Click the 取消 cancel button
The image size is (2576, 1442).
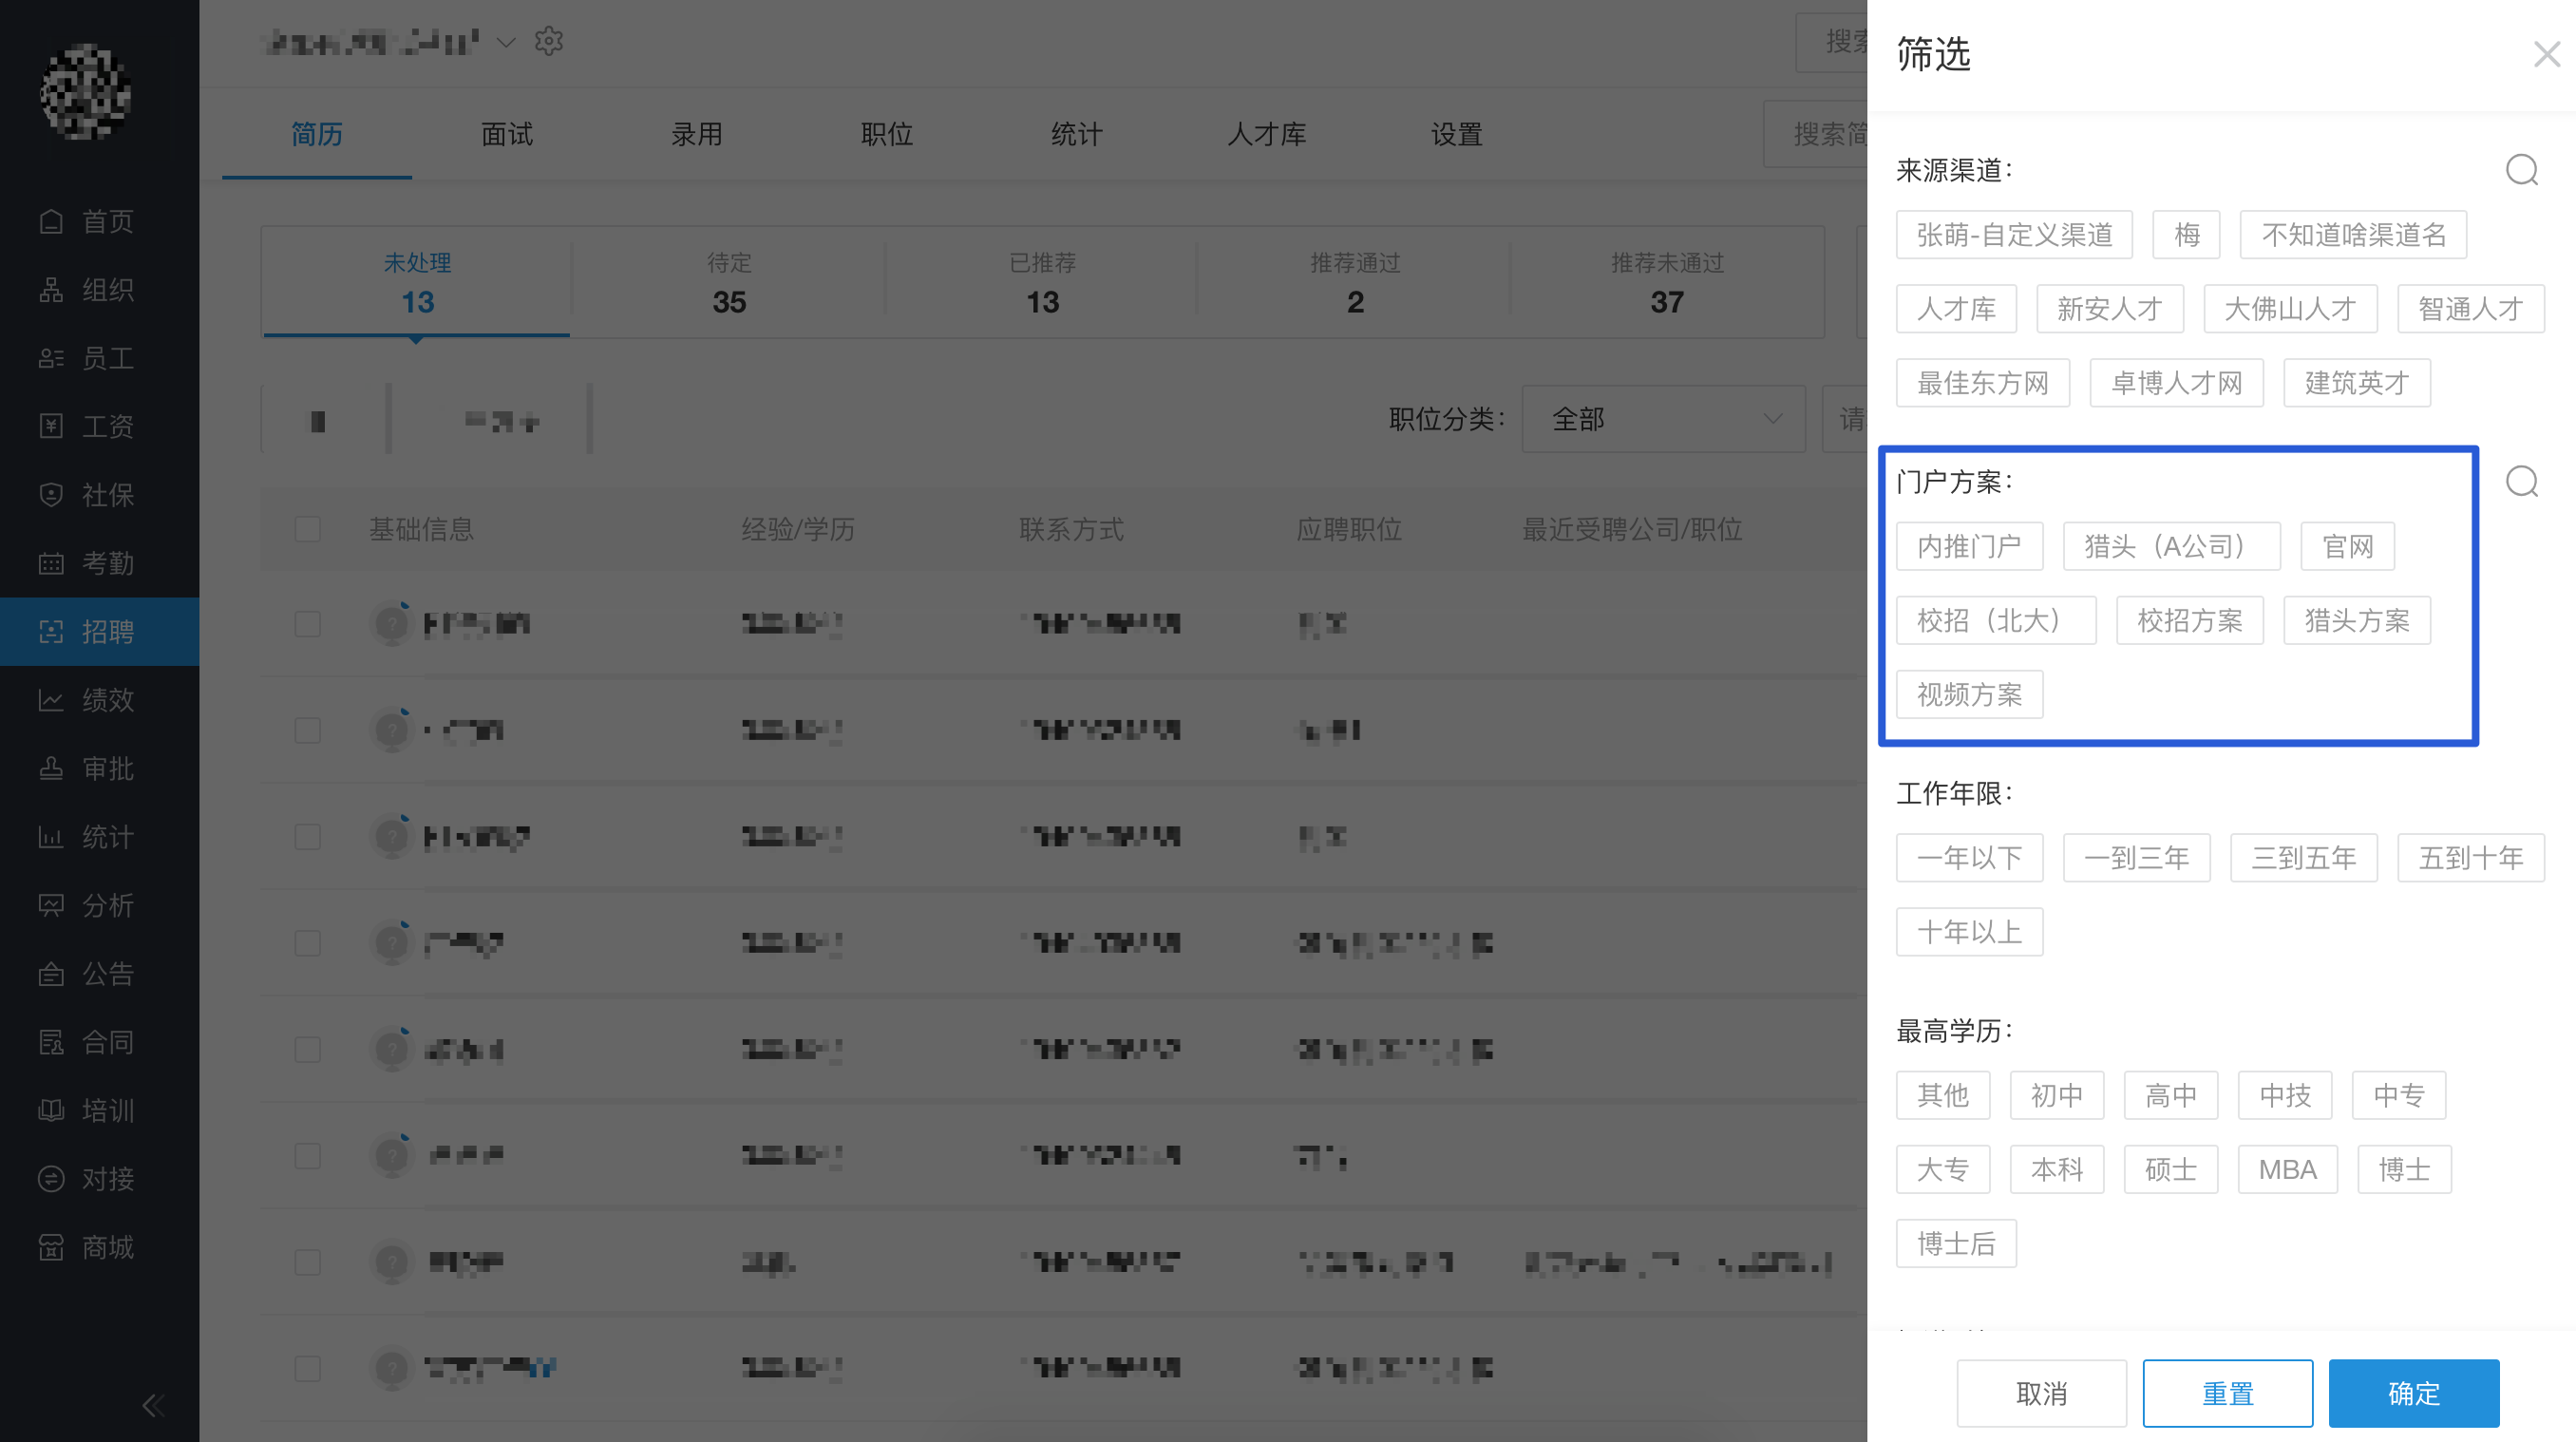pos(2041,1393)
